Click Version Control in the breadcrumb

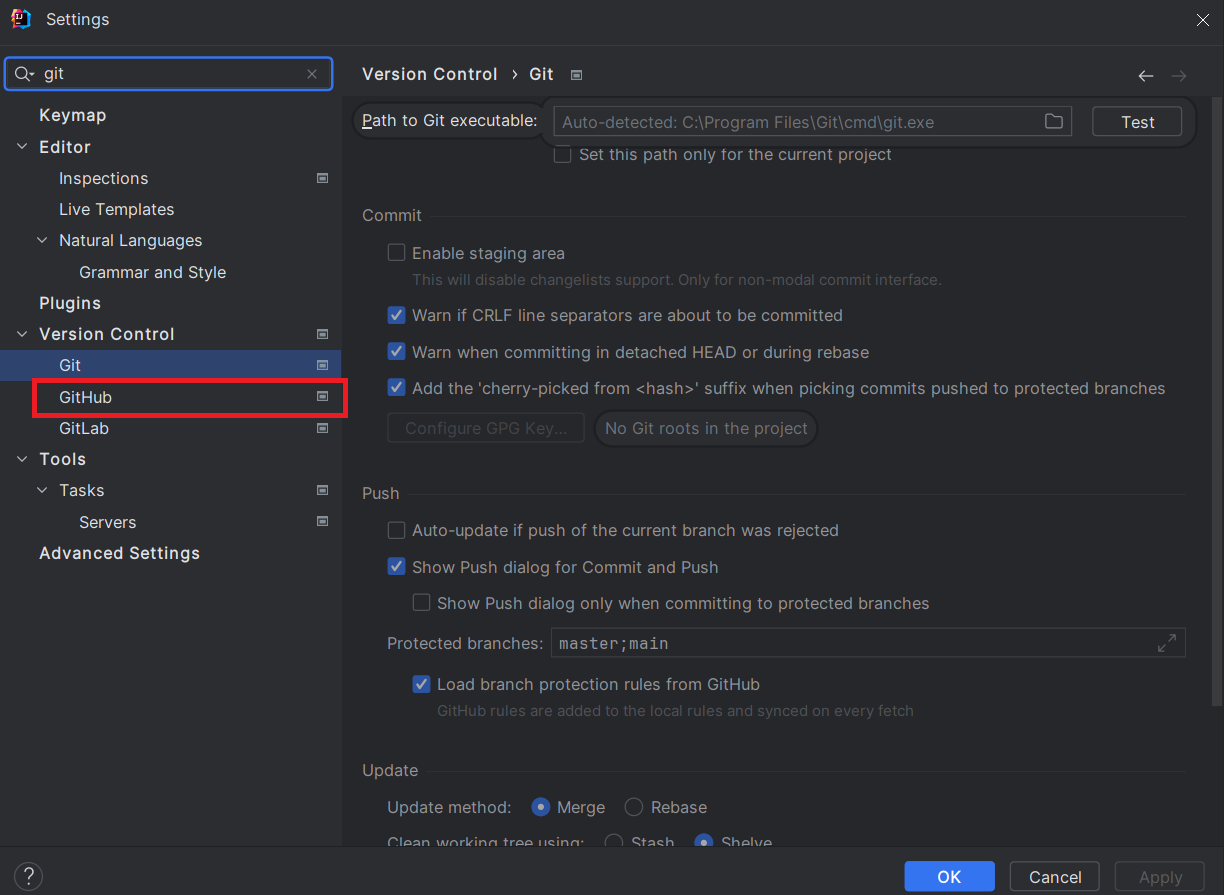point(429,74)
